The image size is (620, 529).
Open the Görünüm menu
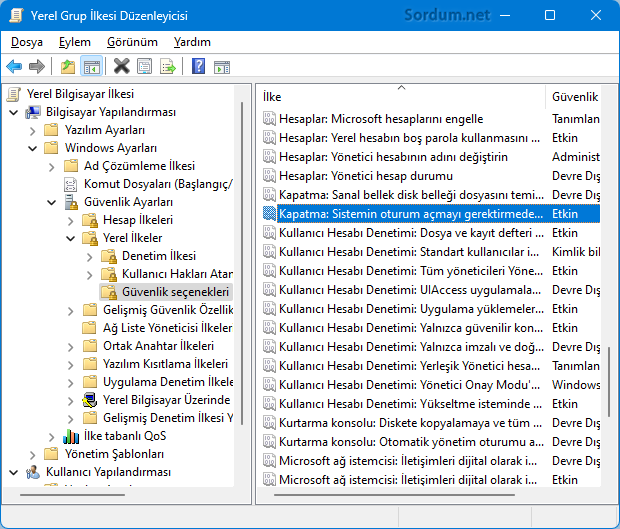point(132,42)
